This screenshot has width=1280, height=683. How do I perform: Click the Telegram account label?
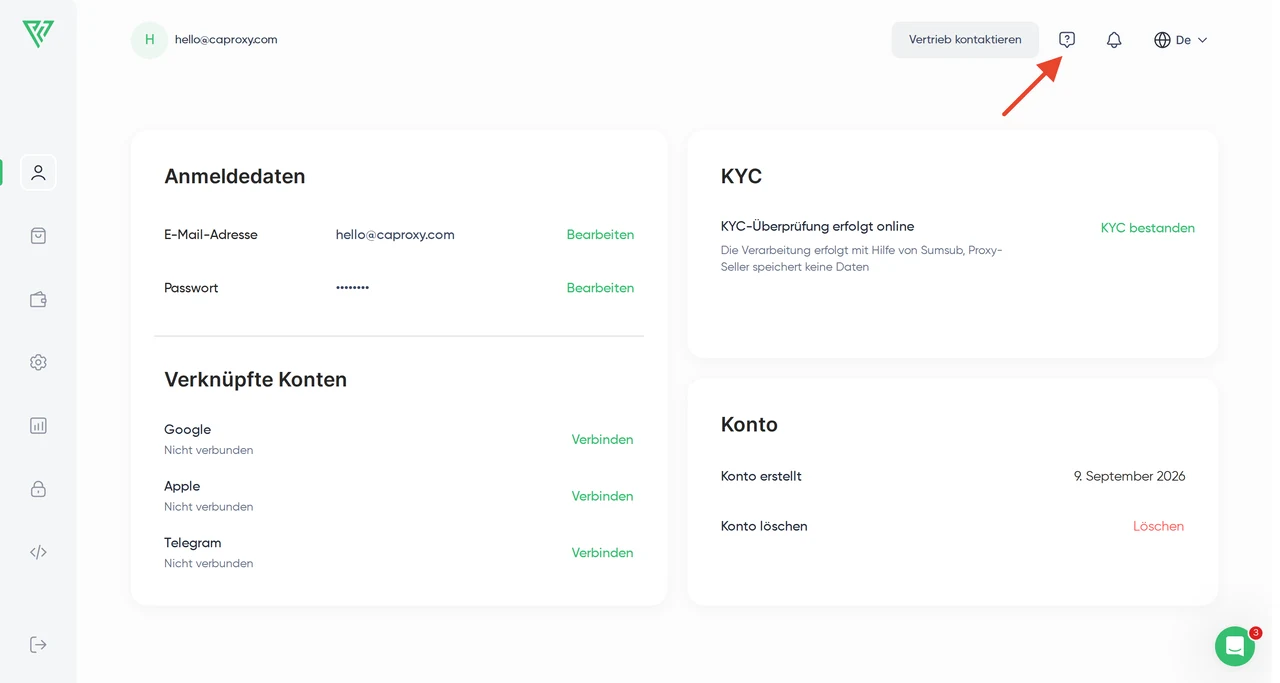point(193,543)
